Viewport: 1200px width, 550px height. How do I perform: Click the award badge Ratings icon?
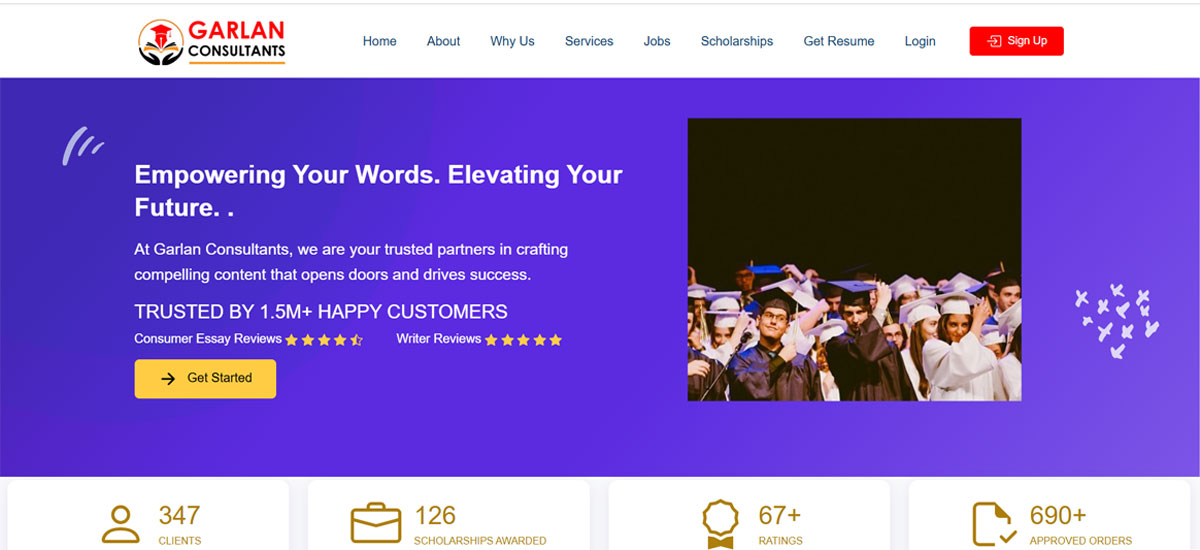720,524
